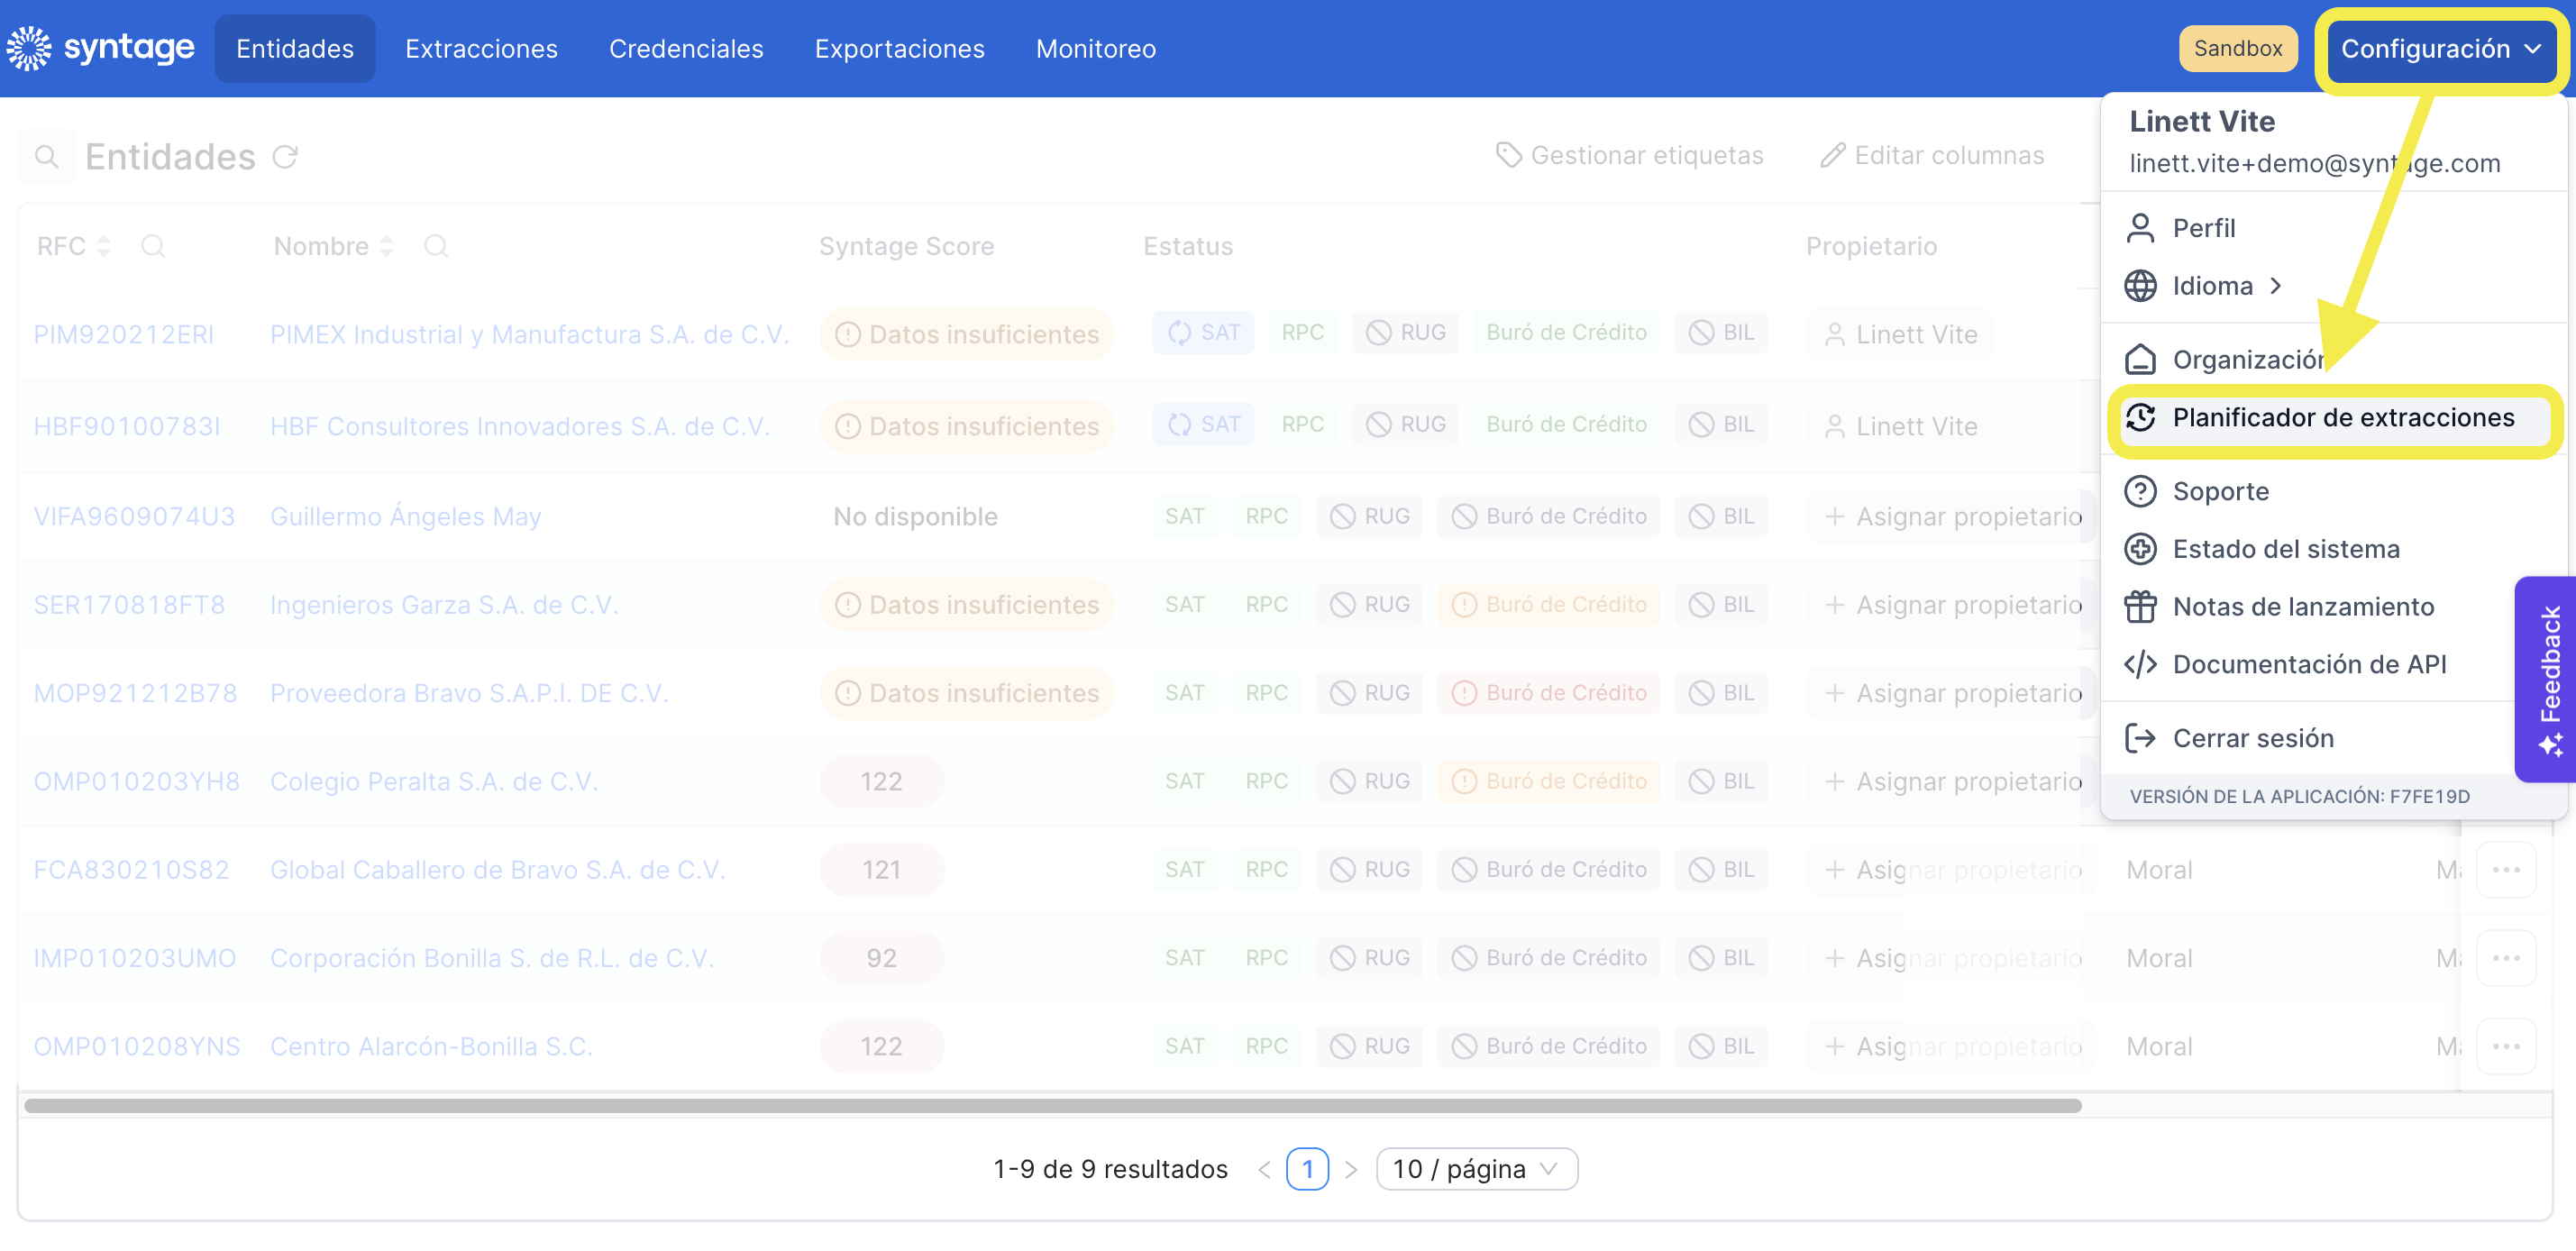Open the entities search magnifier icon

[x=46, y=156]
